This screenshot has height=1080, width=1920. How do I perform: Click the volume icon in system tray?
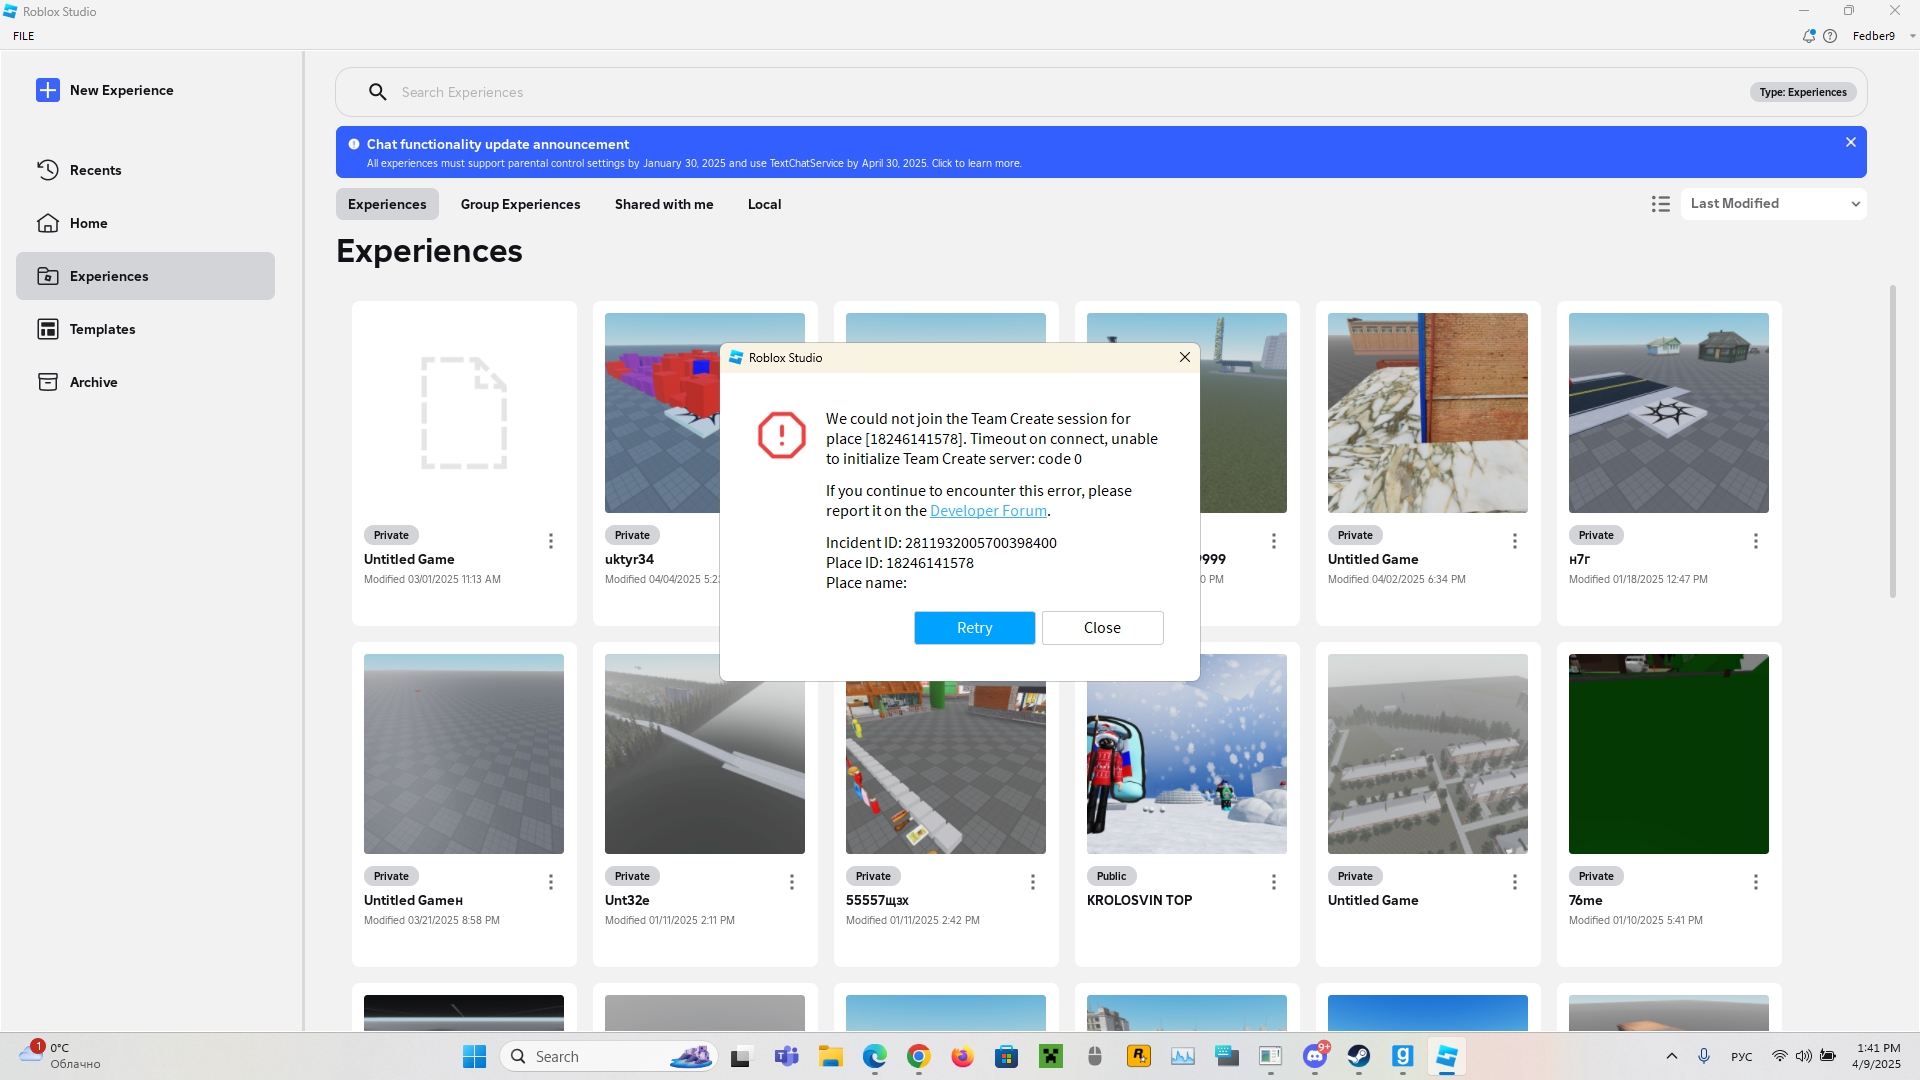[1803, 1056]
